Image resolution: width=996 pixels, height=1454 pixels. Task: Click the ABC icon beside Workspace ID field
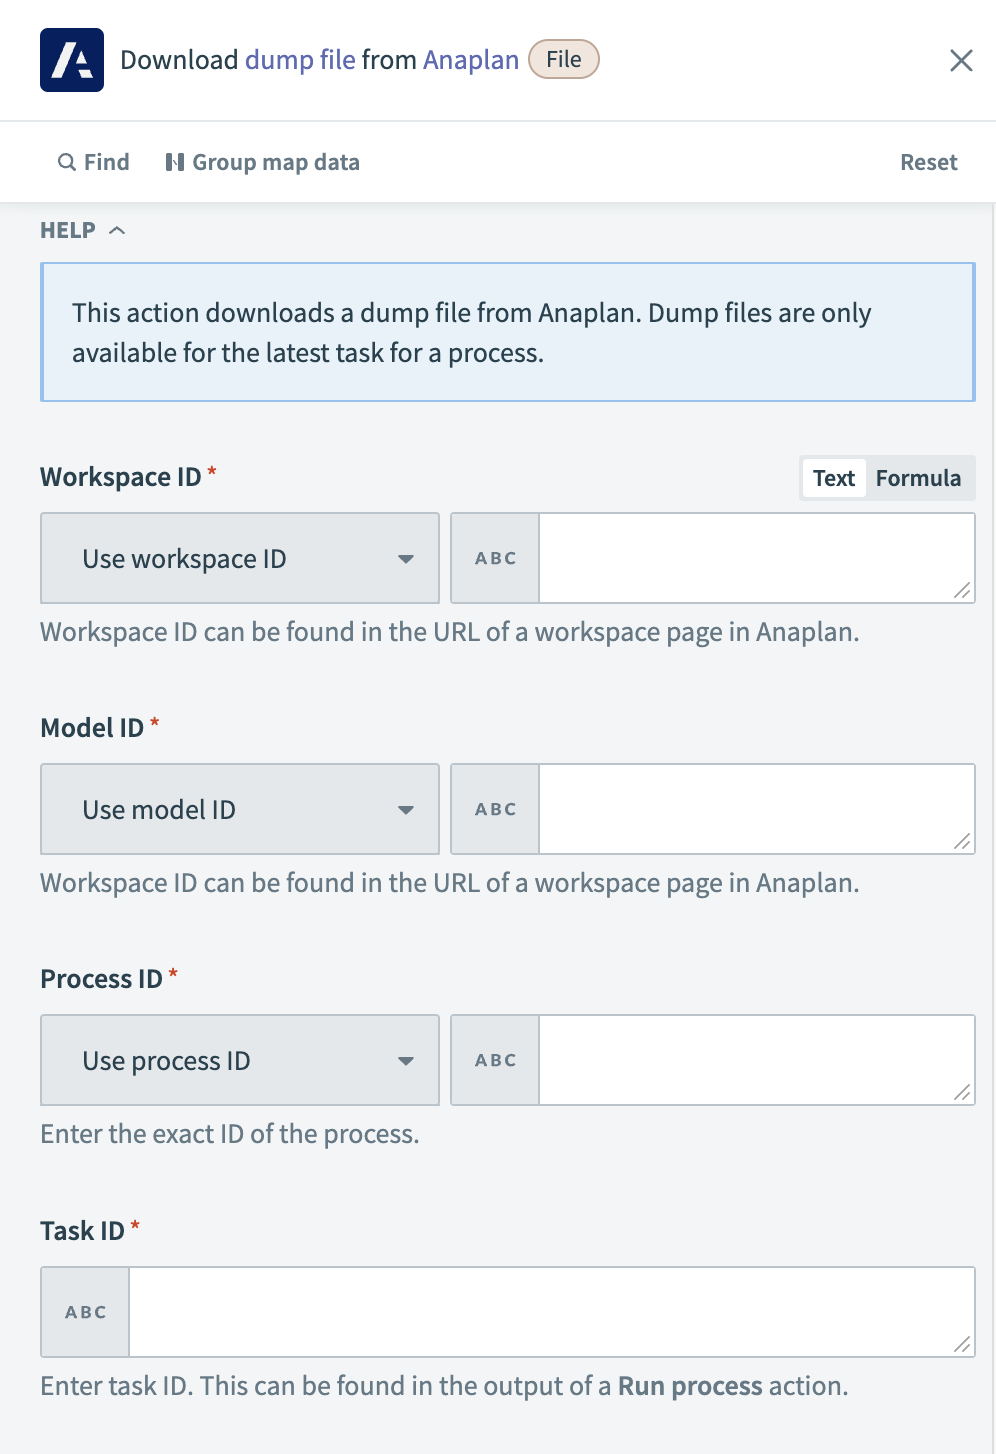(x=494, y=558)
